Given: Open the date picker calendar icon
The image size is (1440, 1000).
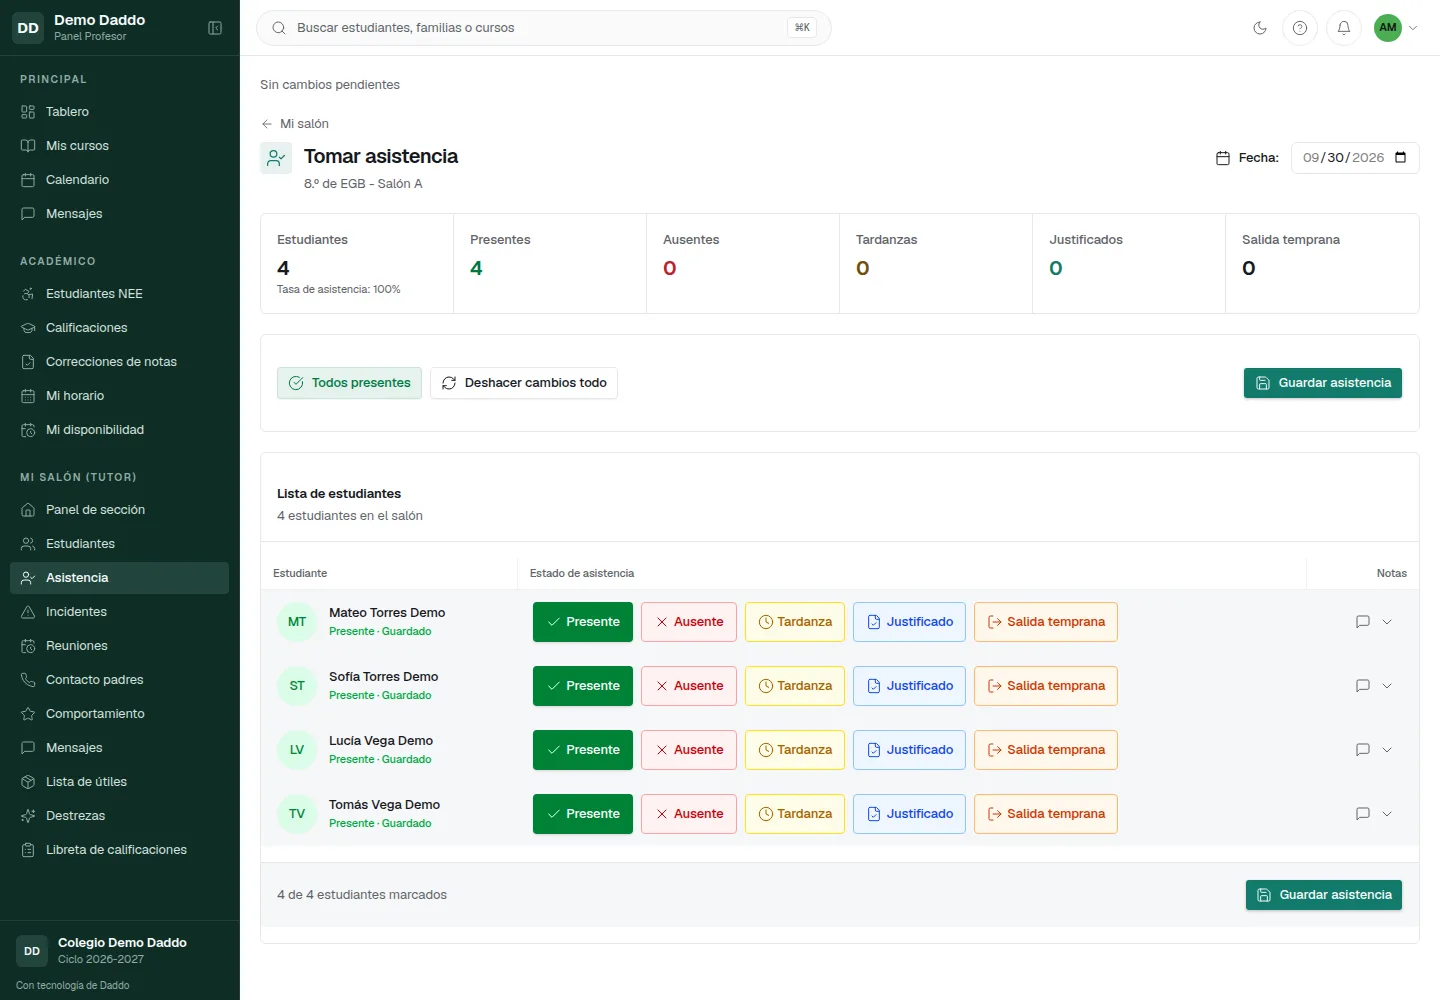Looking at the screenshot, I should click(x=1400, y=158).
